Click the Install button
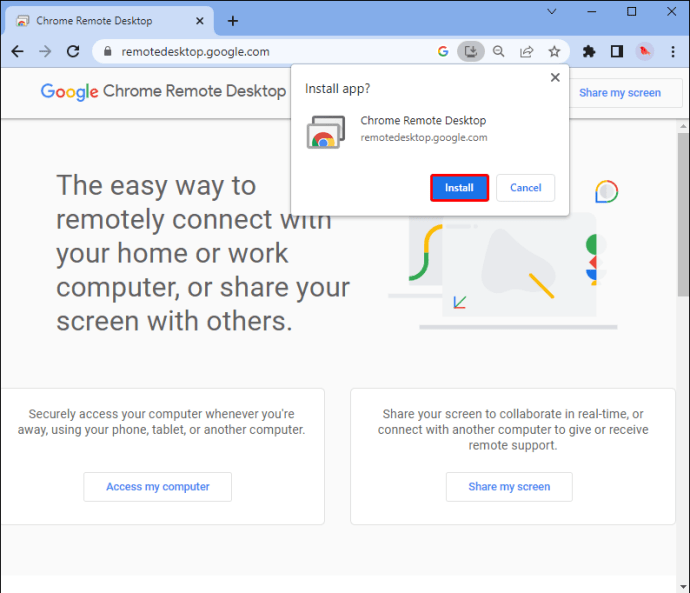Viewport: 690px width, 593px height. coord(459,188)
